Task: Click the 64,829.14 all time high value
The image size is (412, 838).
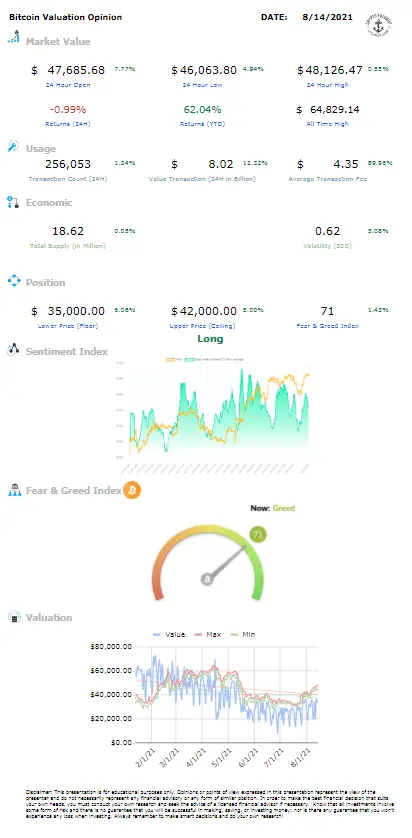Action: pyautogui.click(x=335, y=110)
